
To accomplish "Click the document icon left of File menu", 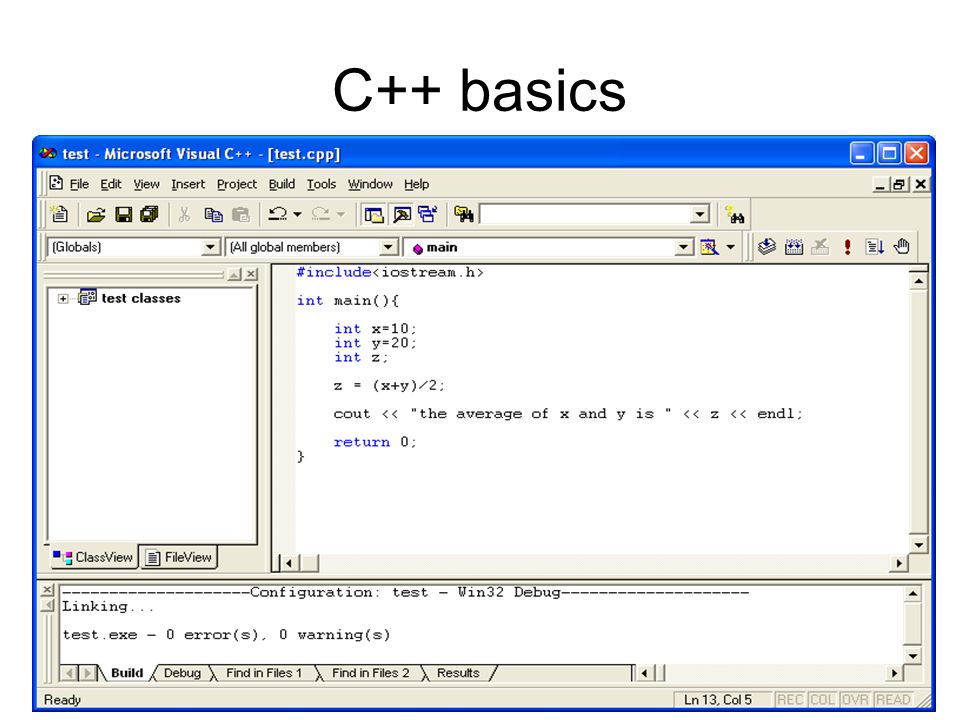I will tap(56, 183).
